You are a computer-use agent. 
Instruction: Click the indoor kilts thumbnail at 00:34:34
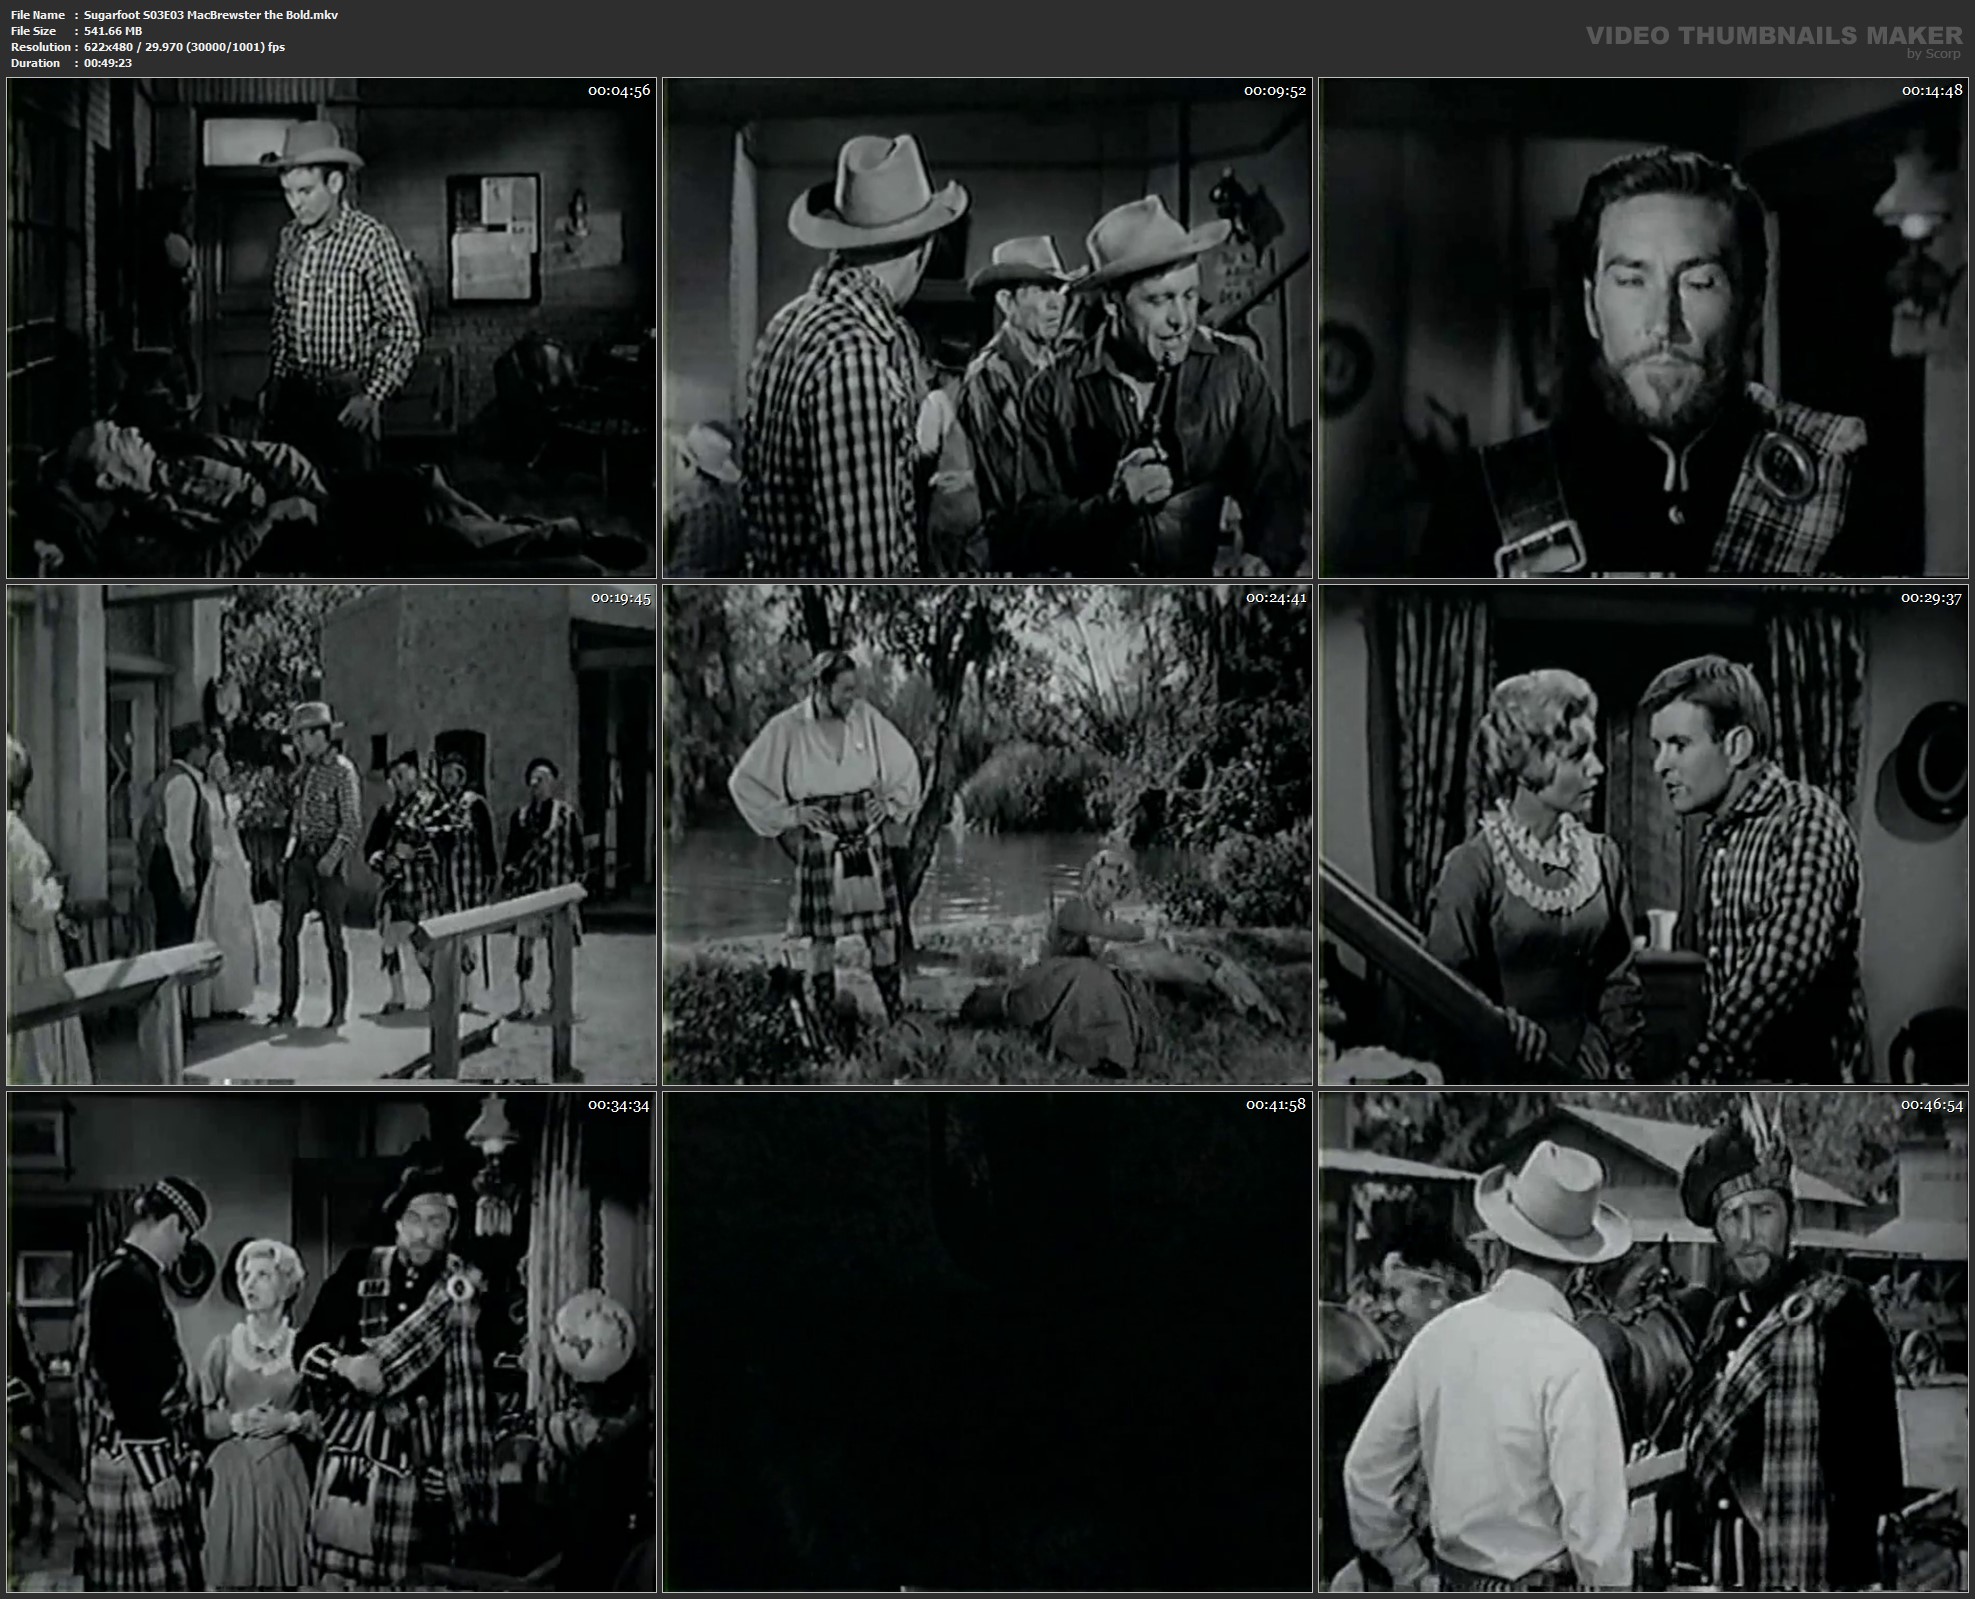[331, 1342]
